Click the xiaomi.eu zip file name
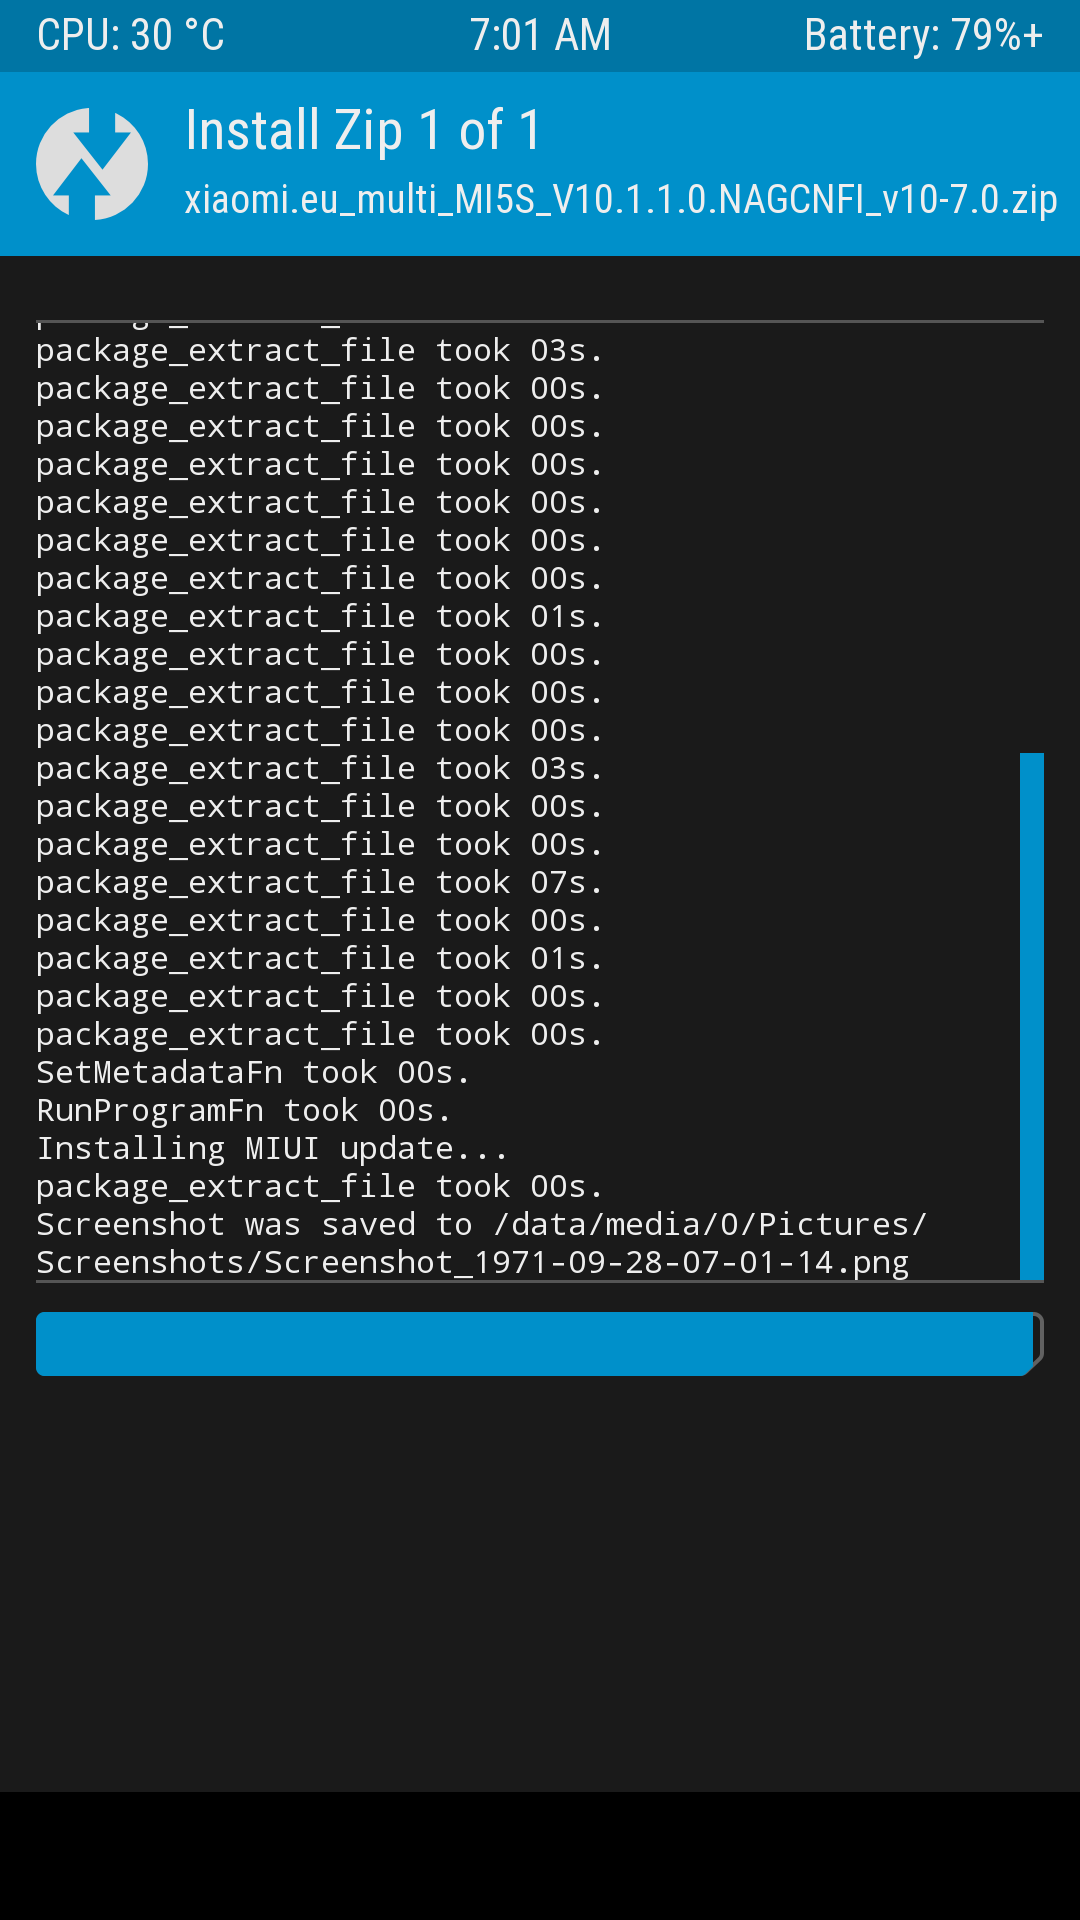The image size is (1080, 1920). (621, 199)
